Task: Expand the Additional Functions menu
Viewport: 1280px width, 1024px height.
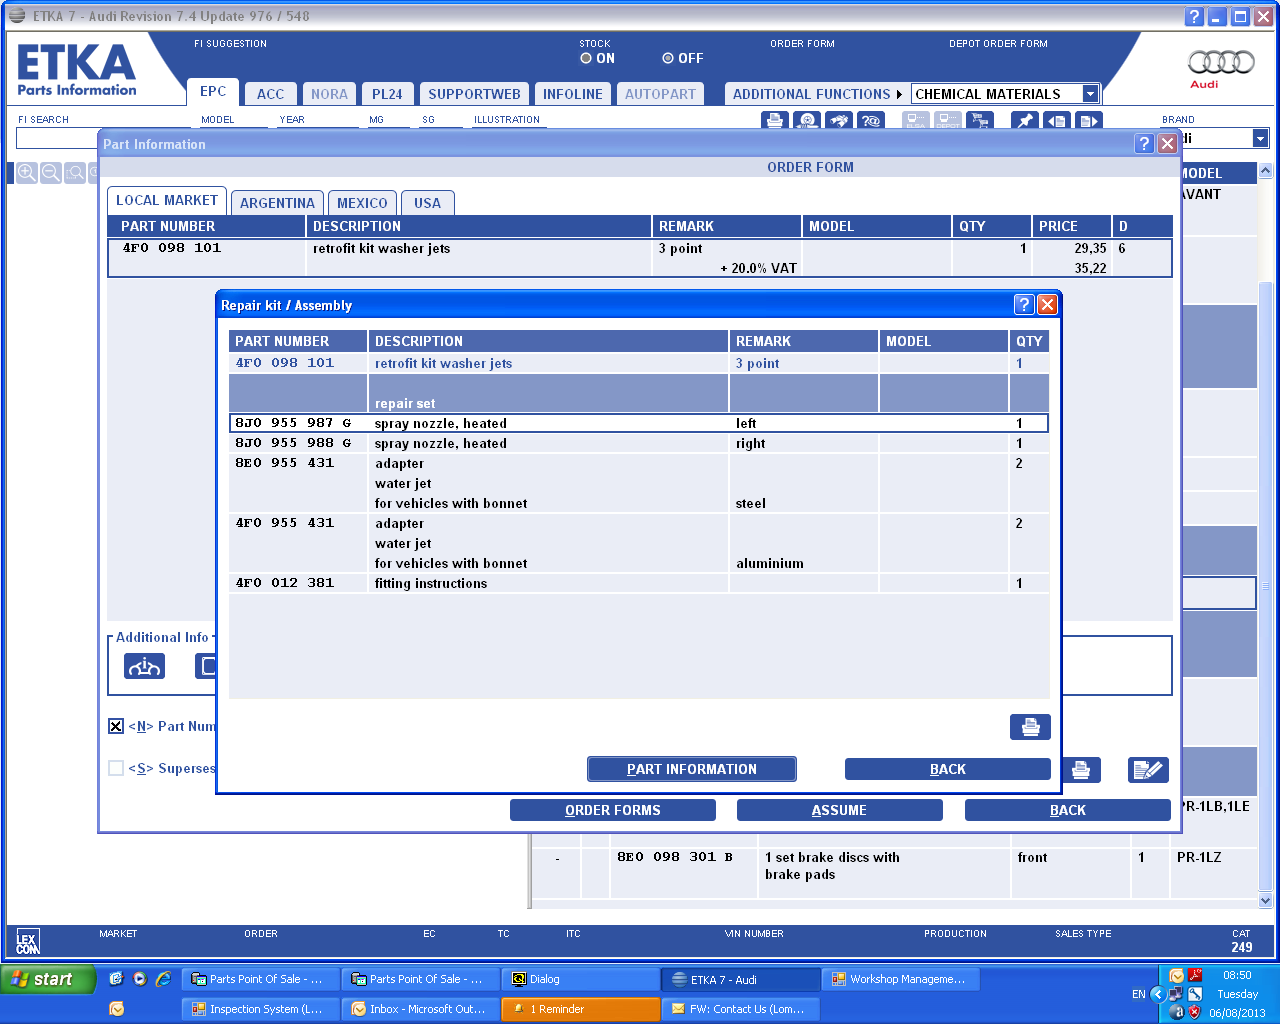Action: (x=816, y=94)
